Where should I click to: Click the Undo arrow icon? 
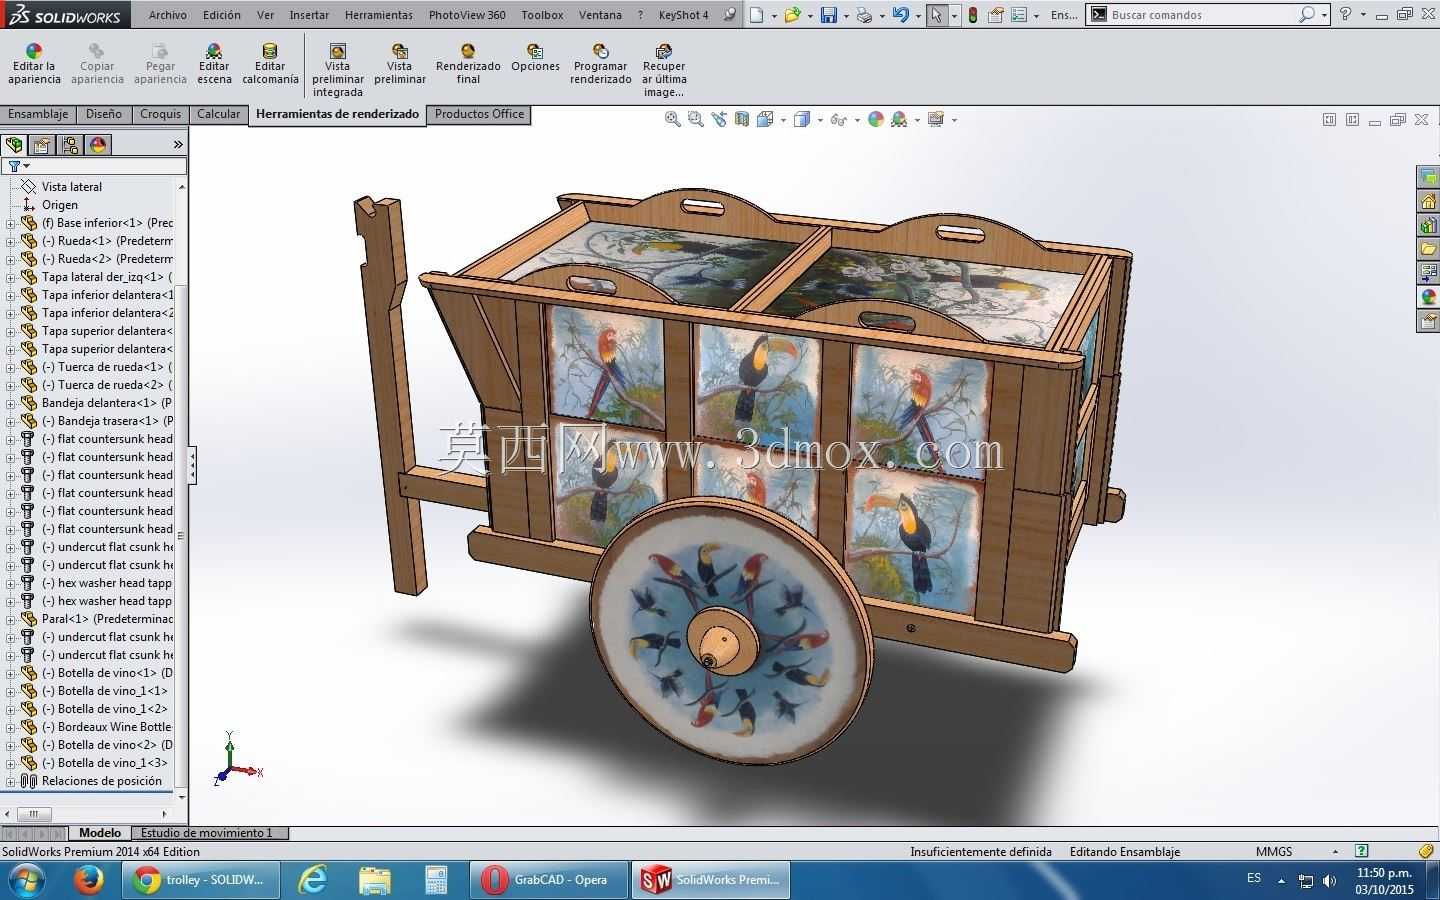901,15
